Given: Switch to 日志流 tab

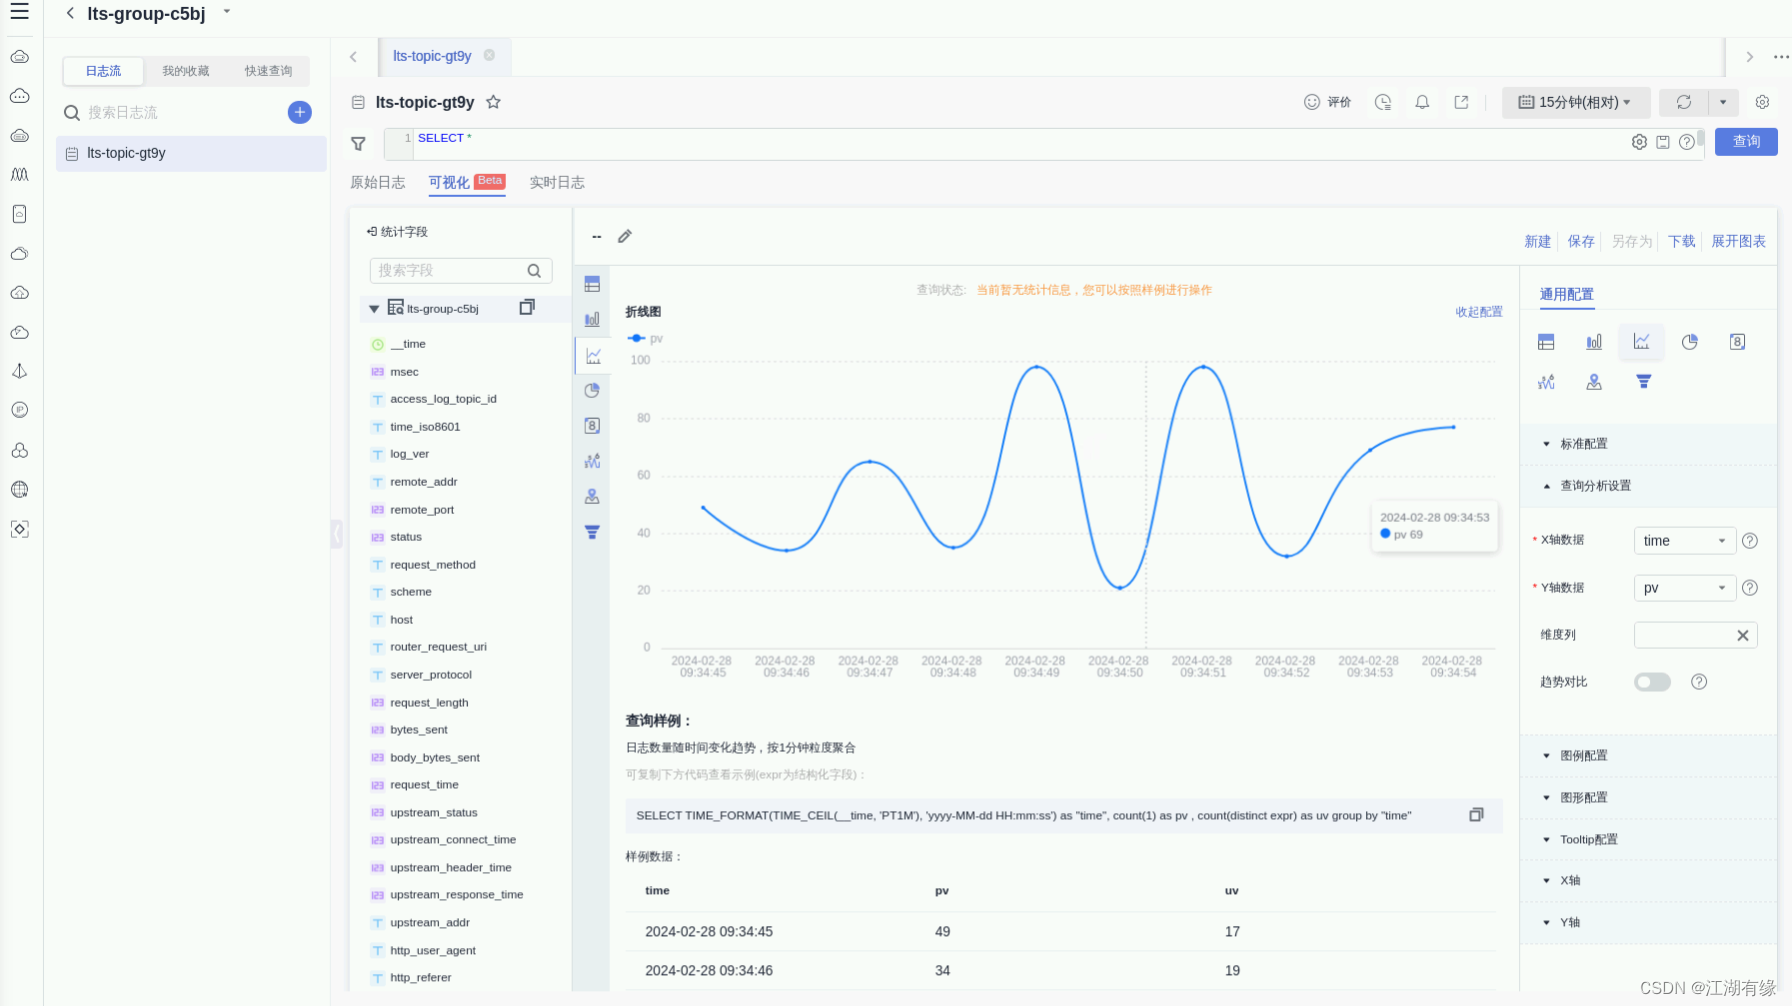Looking at the screenshot, I should point(103,71).
